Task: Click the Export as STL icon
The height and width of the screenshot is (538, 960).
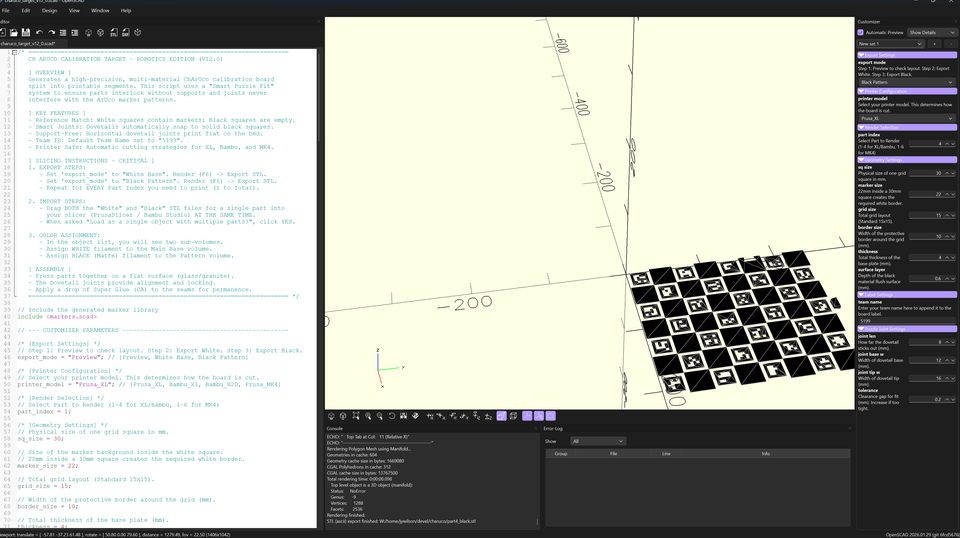Action: [114, 32]
